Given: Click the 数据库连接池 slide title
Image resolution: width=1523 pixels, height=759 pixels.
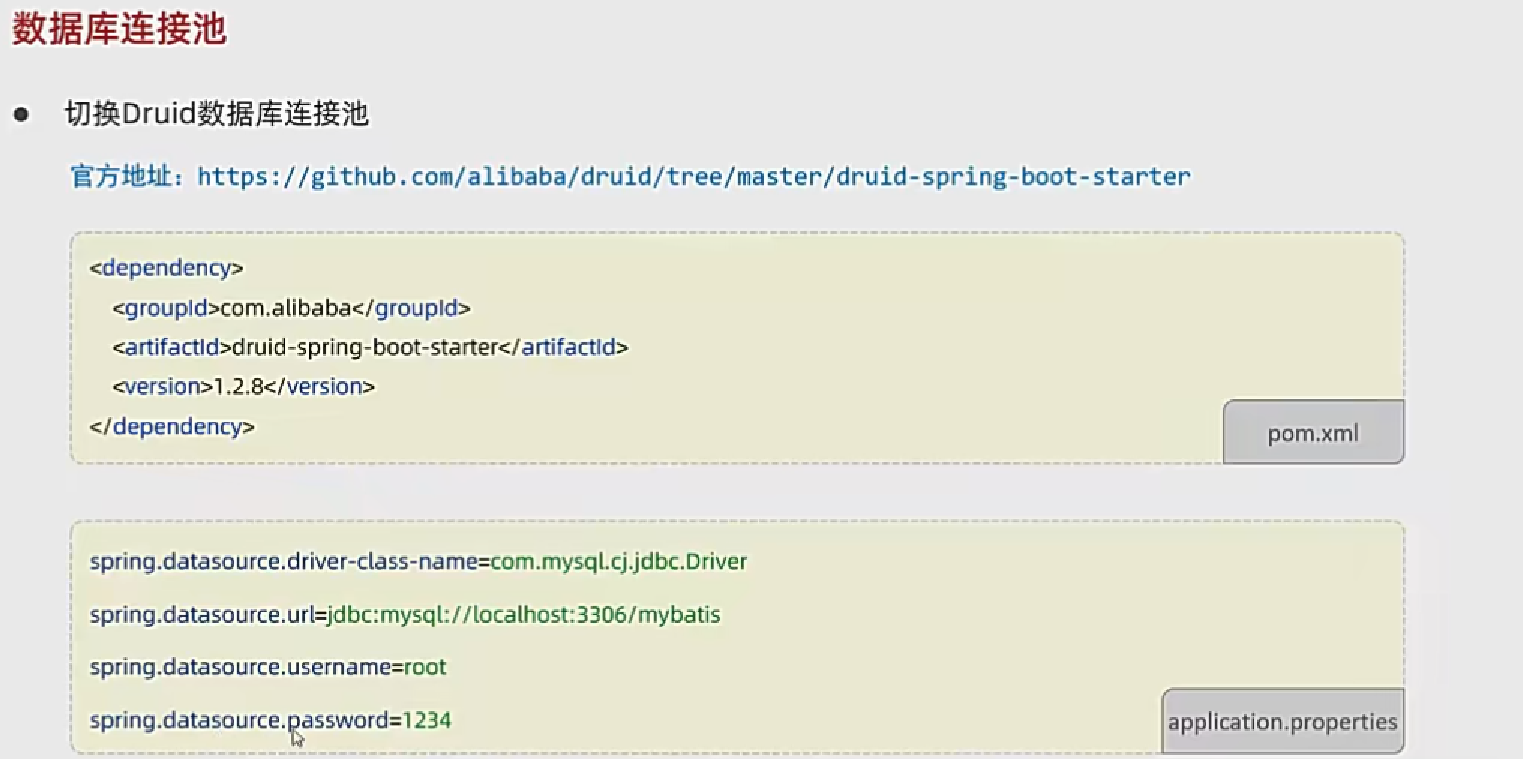Looking at the screenshot, I should click(119, 29).
